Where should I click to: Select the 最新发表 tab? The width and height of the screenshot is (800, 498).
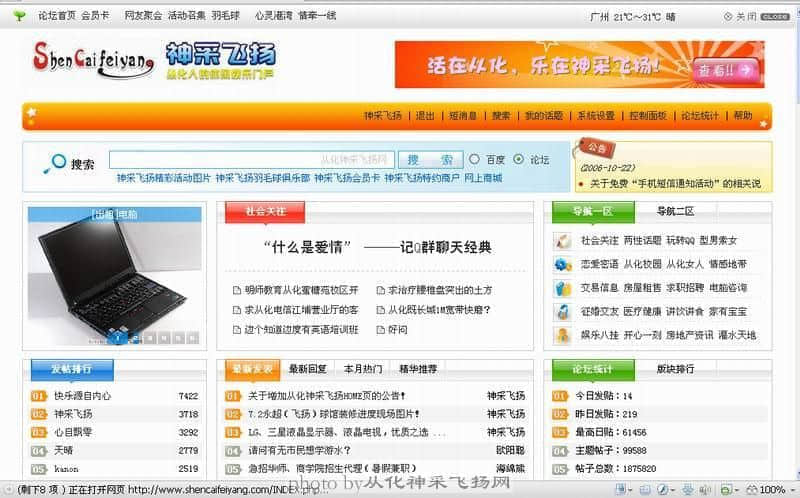point(253,369)
